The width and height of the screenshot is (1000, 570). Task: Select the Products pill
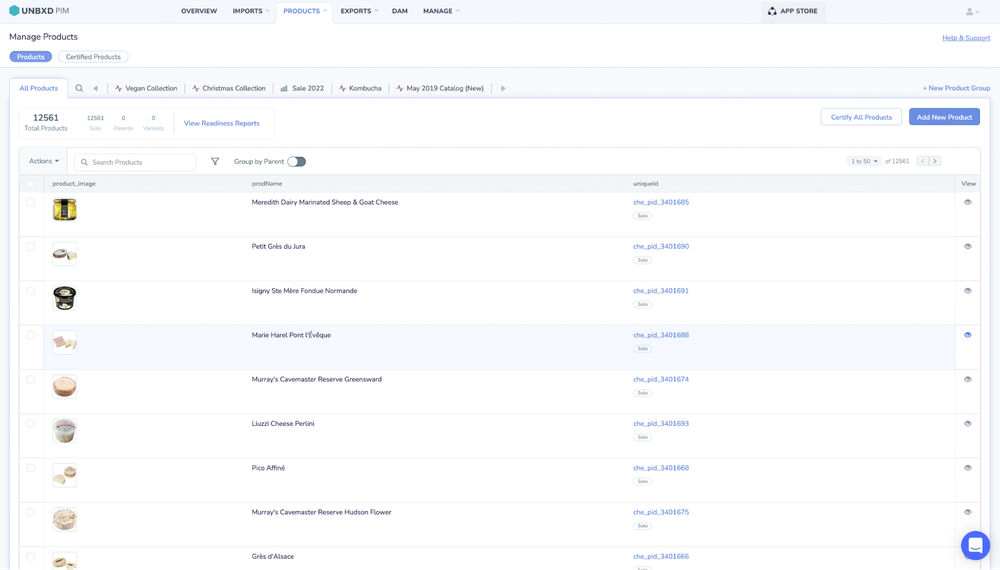coord(31,57)
